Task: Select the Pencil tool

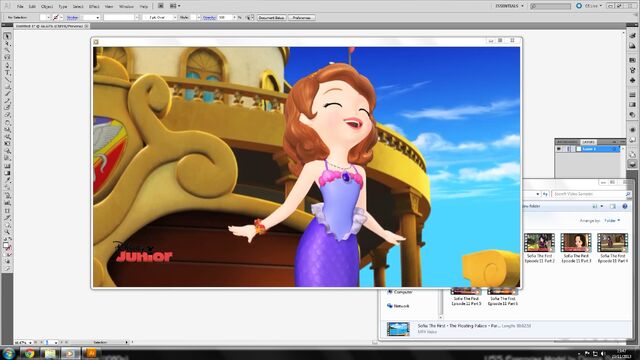Action: (7, 101)
